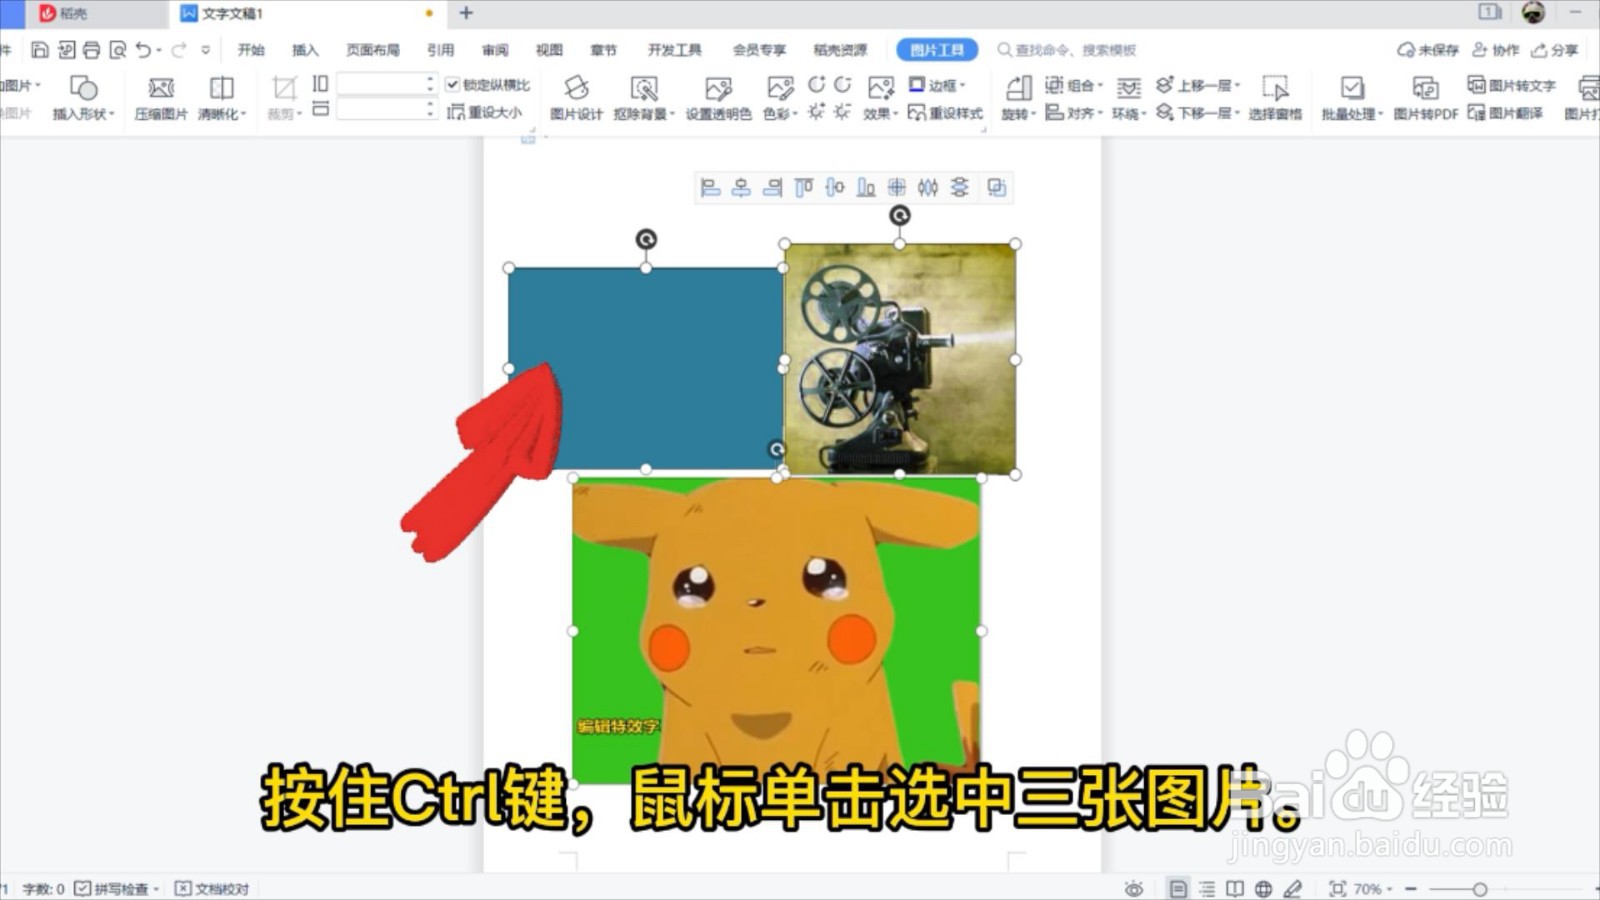
Task: Click the Print icon in quick access toolbar
Action: (92, 50)
